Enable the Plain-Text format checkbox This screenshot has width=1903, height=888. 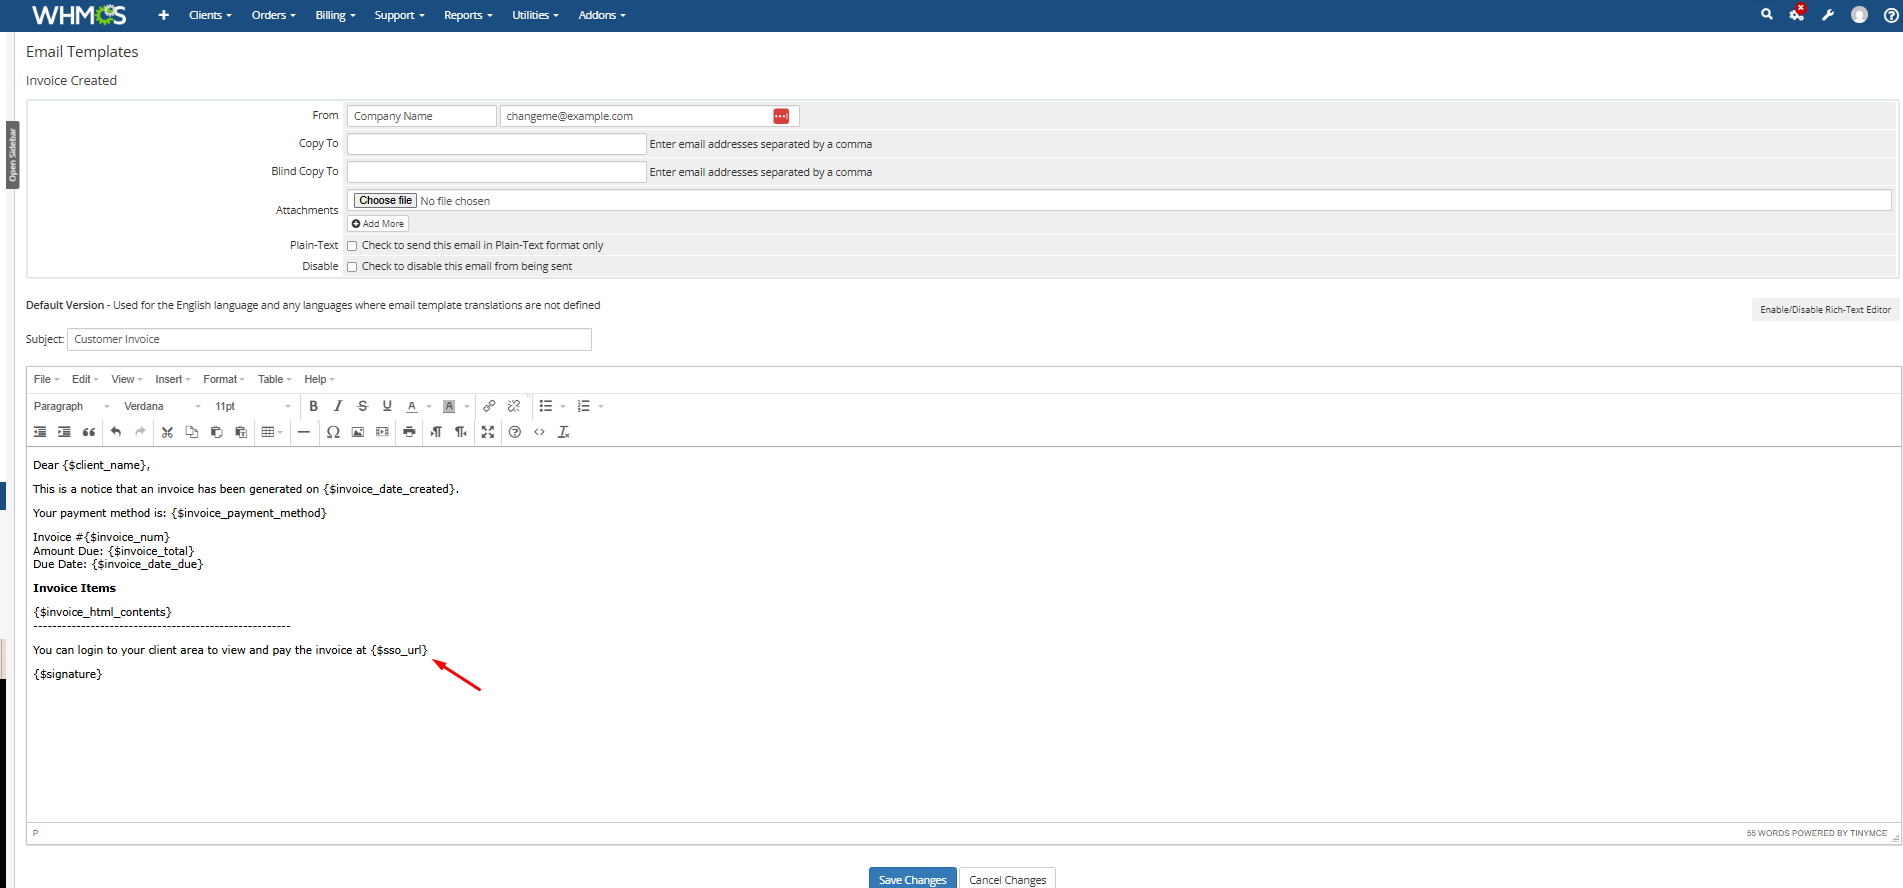pos(352,246)
